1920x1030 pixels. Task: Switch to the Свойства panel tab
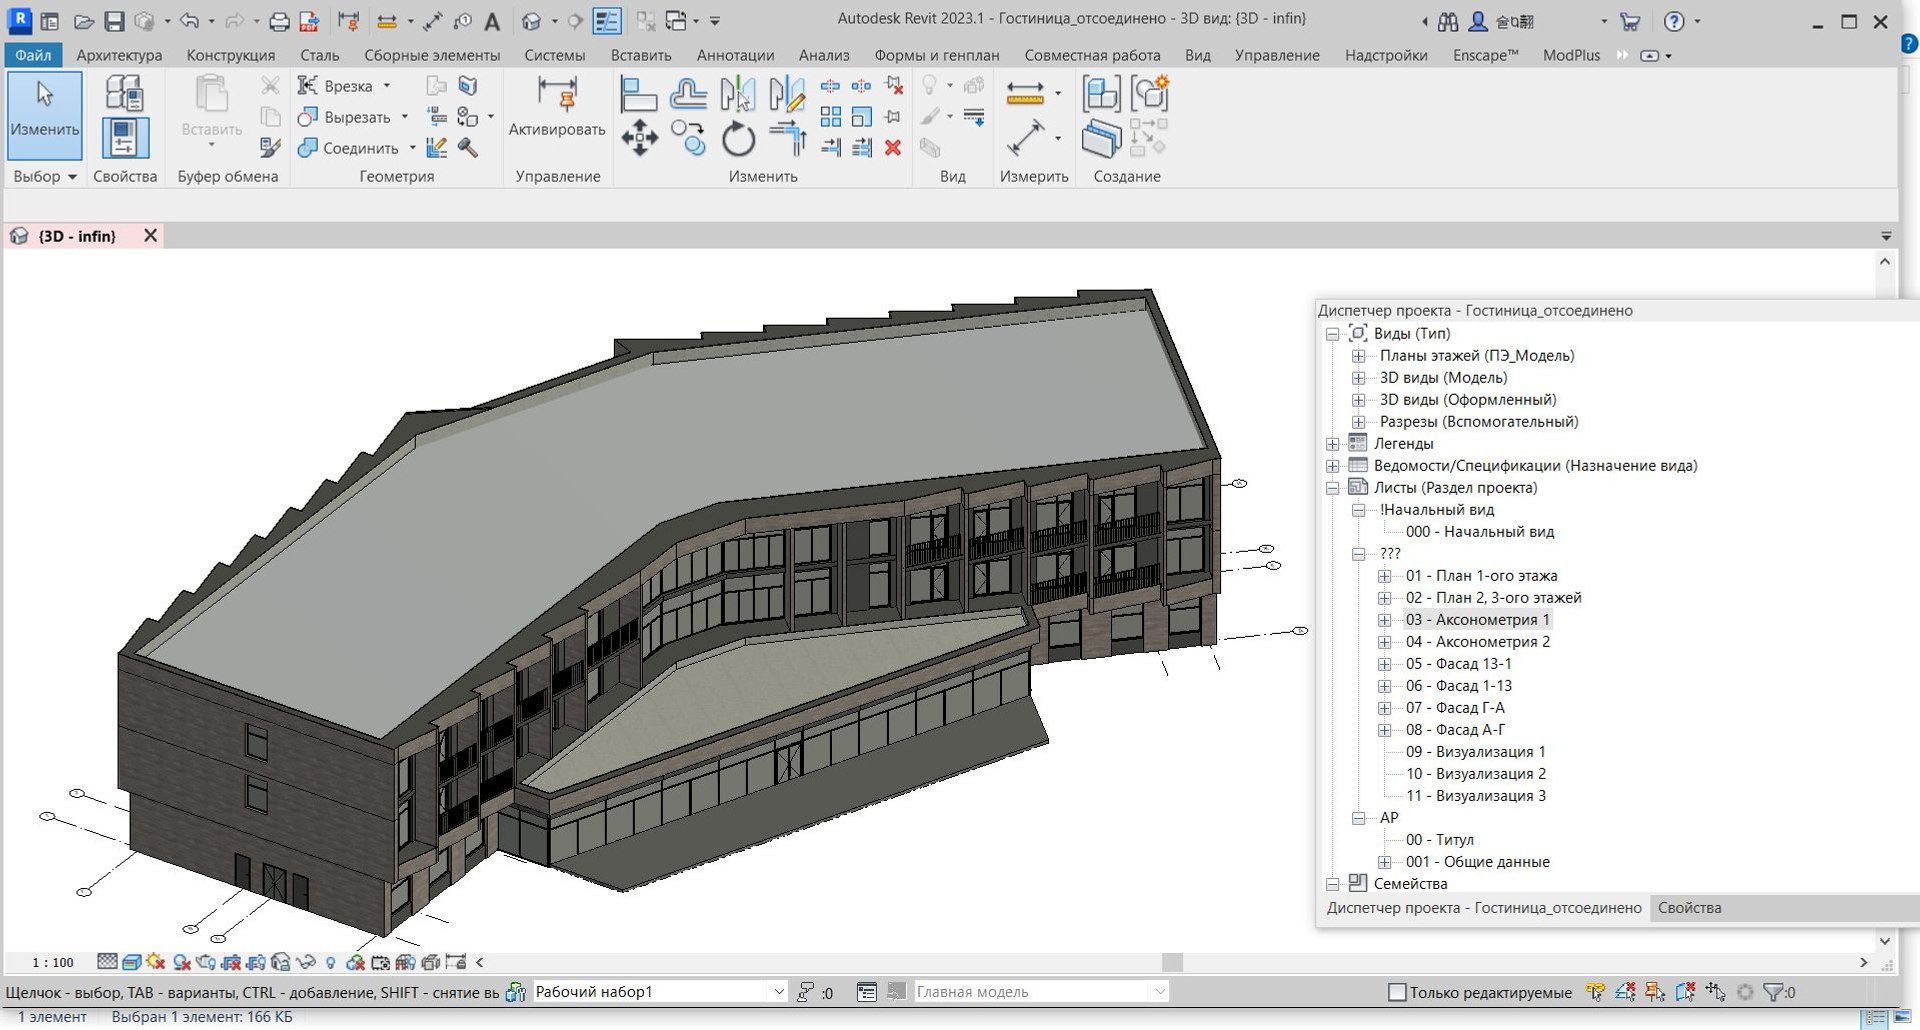[1689, 908]
